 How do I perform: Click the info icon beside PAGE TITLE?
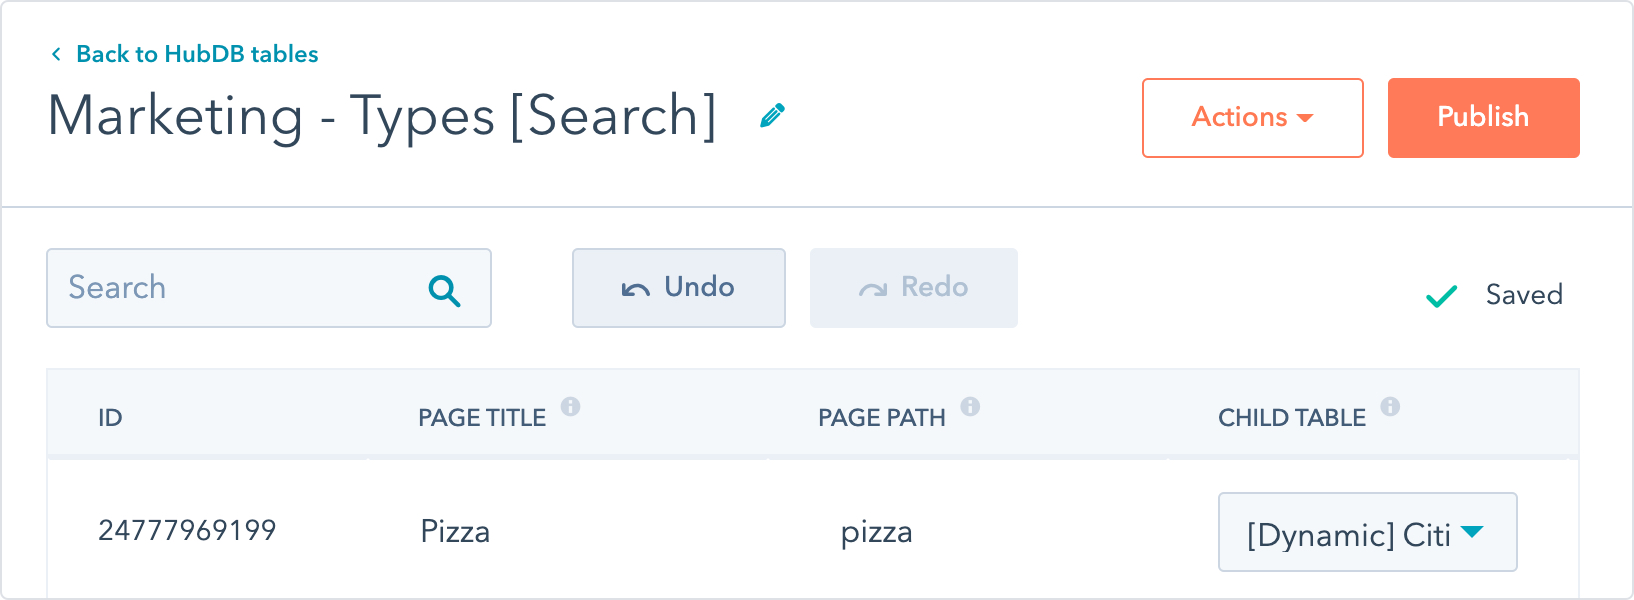pos(570,406)
